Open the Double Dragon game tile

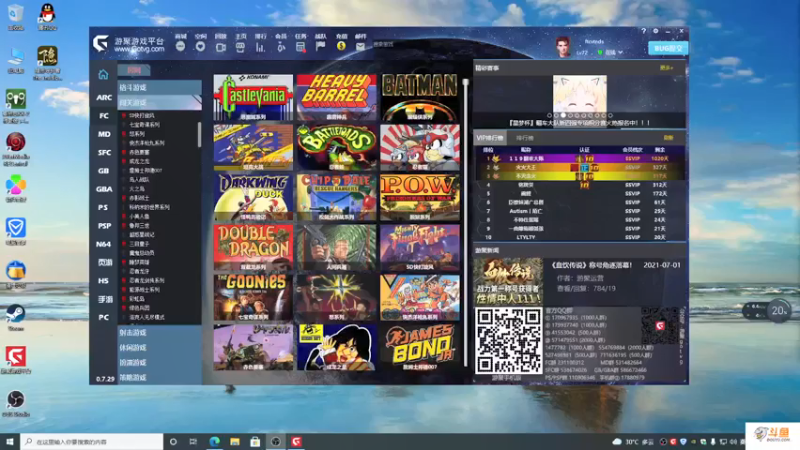pos(253,247)
